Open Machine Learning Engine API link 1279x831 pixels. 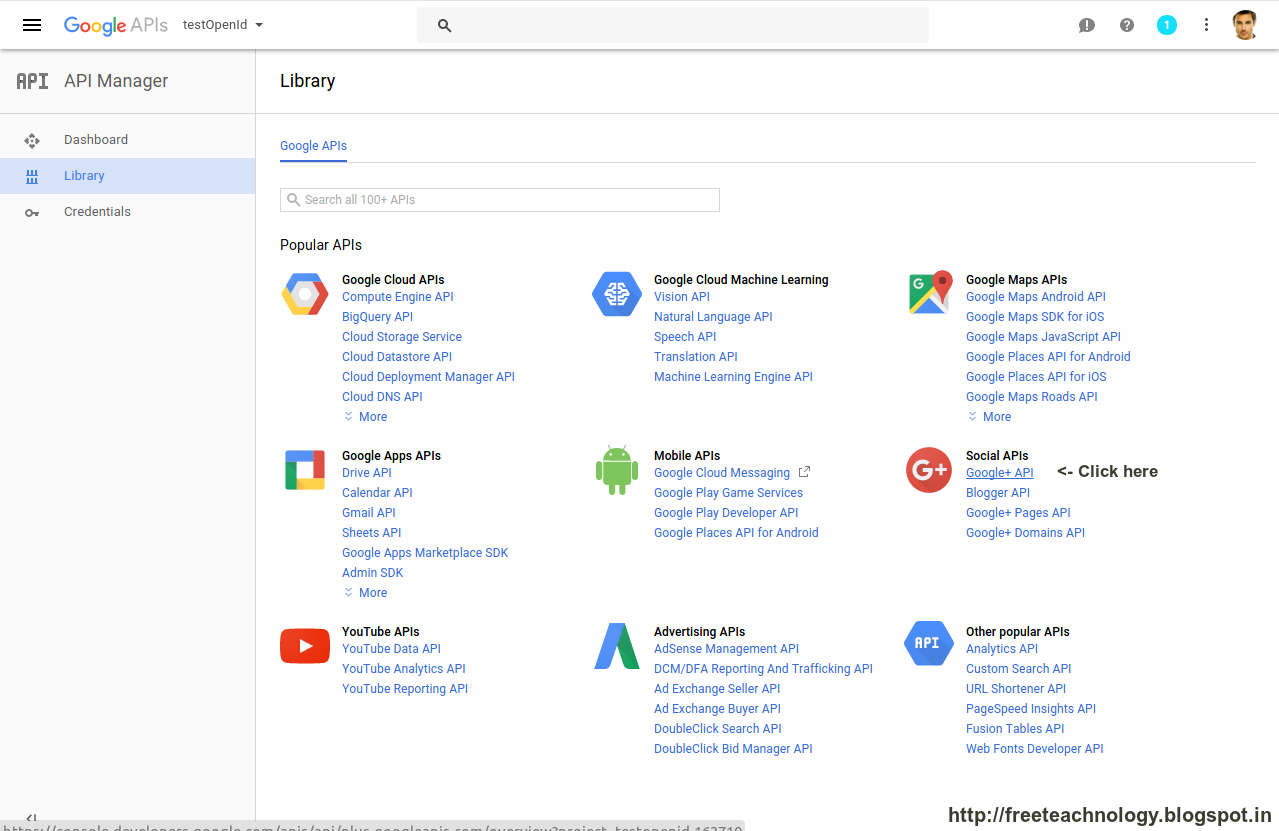pos(733,377)
